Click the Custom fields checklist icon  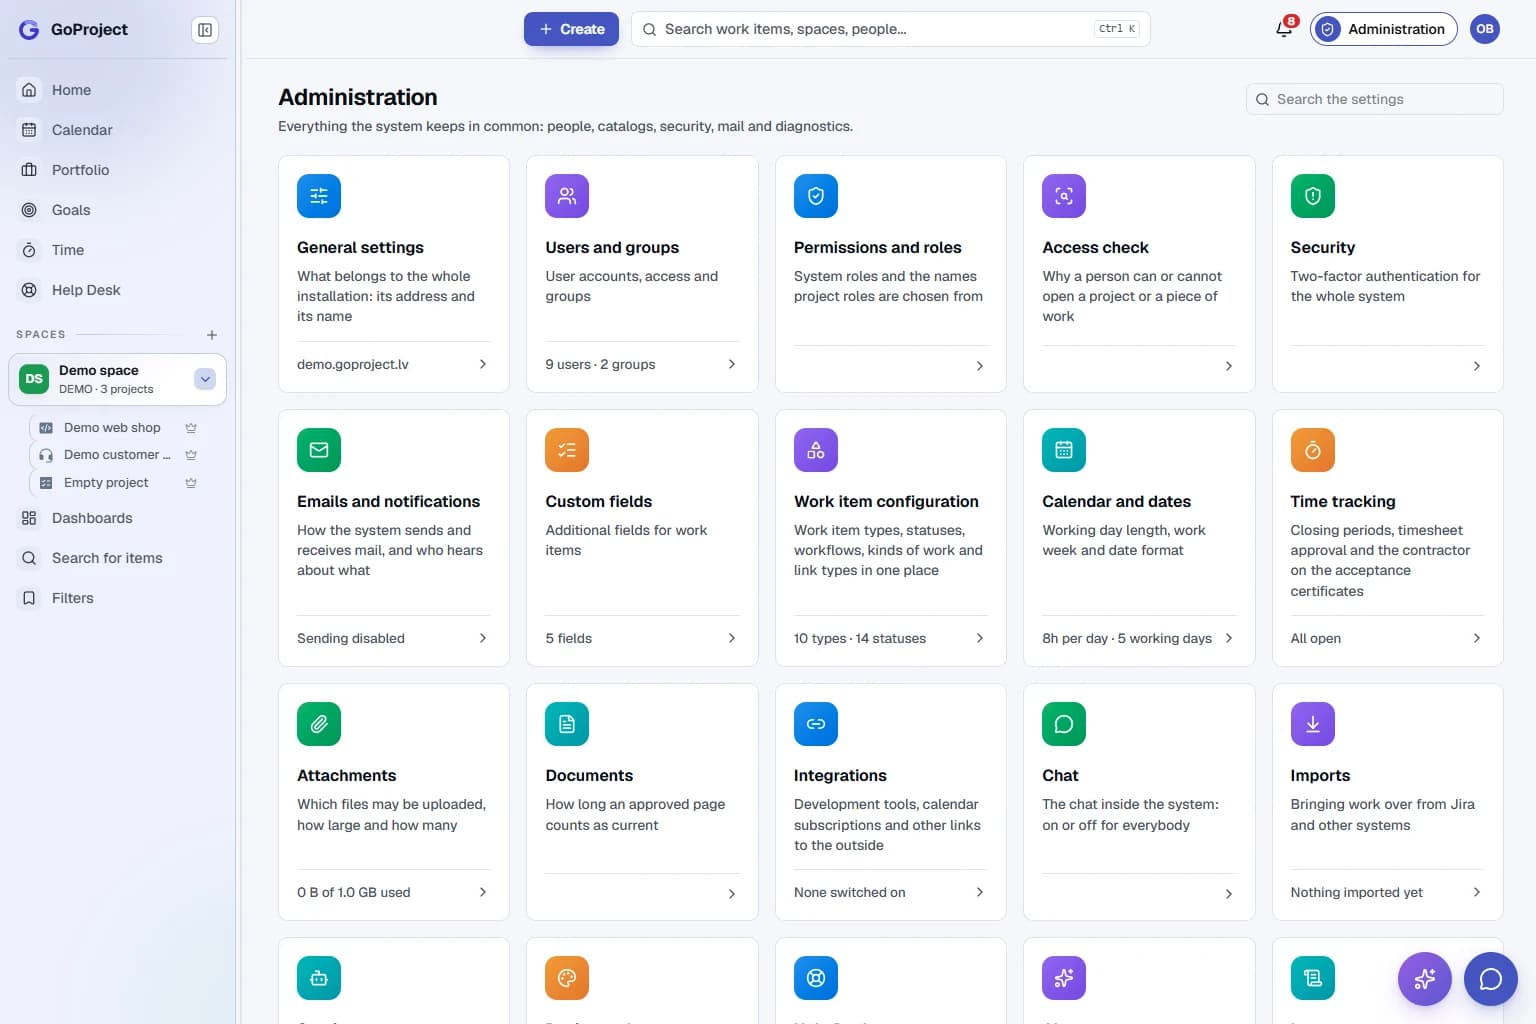click(x=567, y=450)
